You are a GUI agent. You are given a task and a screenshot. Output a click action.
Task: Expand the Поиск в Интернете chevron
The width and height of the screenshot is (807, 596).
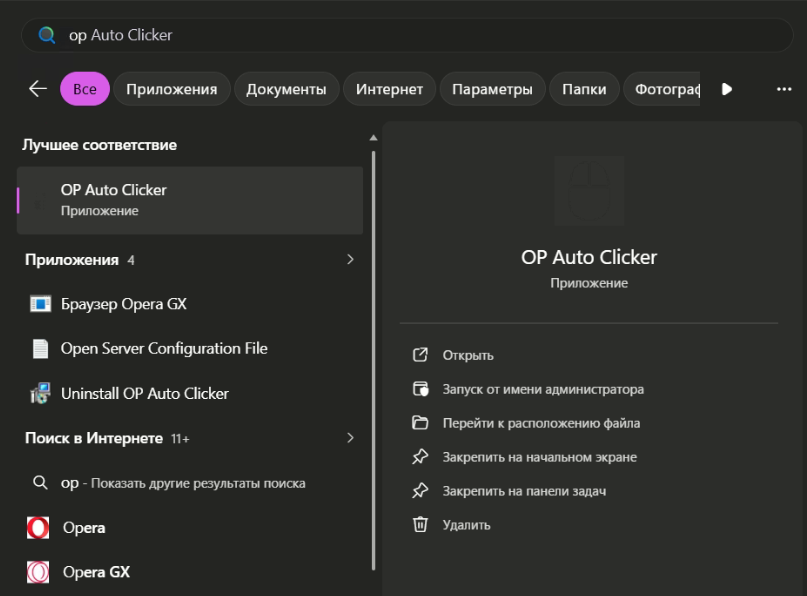350,438
